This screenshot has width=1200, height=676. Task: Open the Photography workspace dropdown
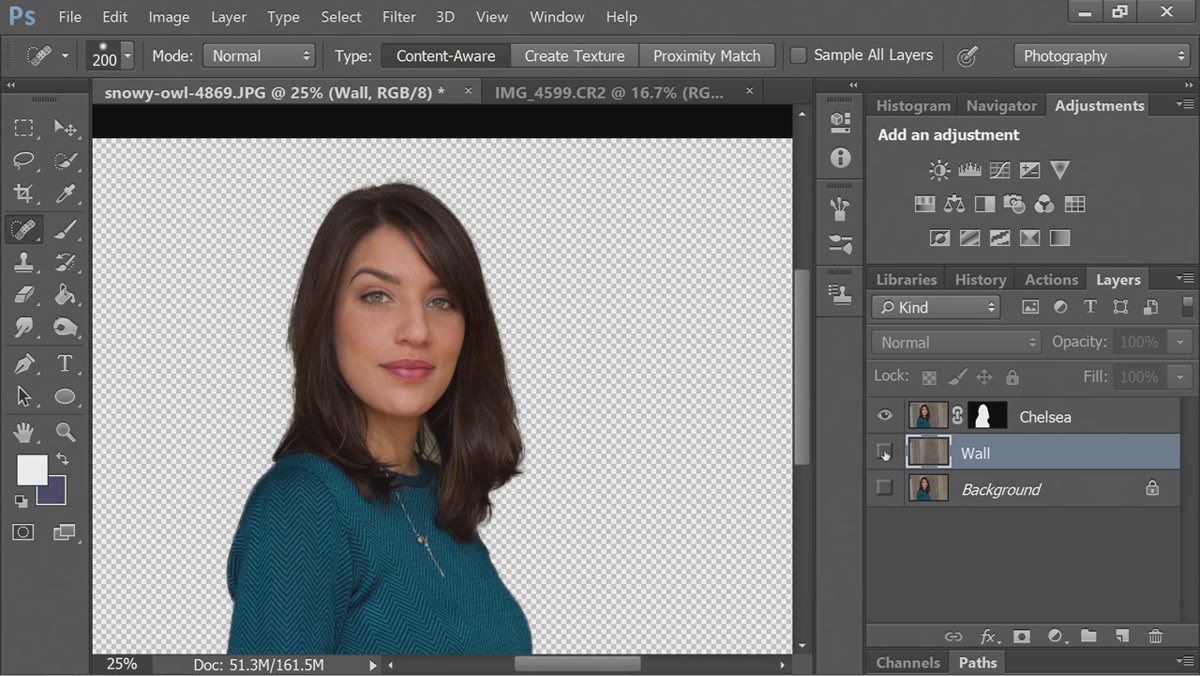tap(1101, 56)
